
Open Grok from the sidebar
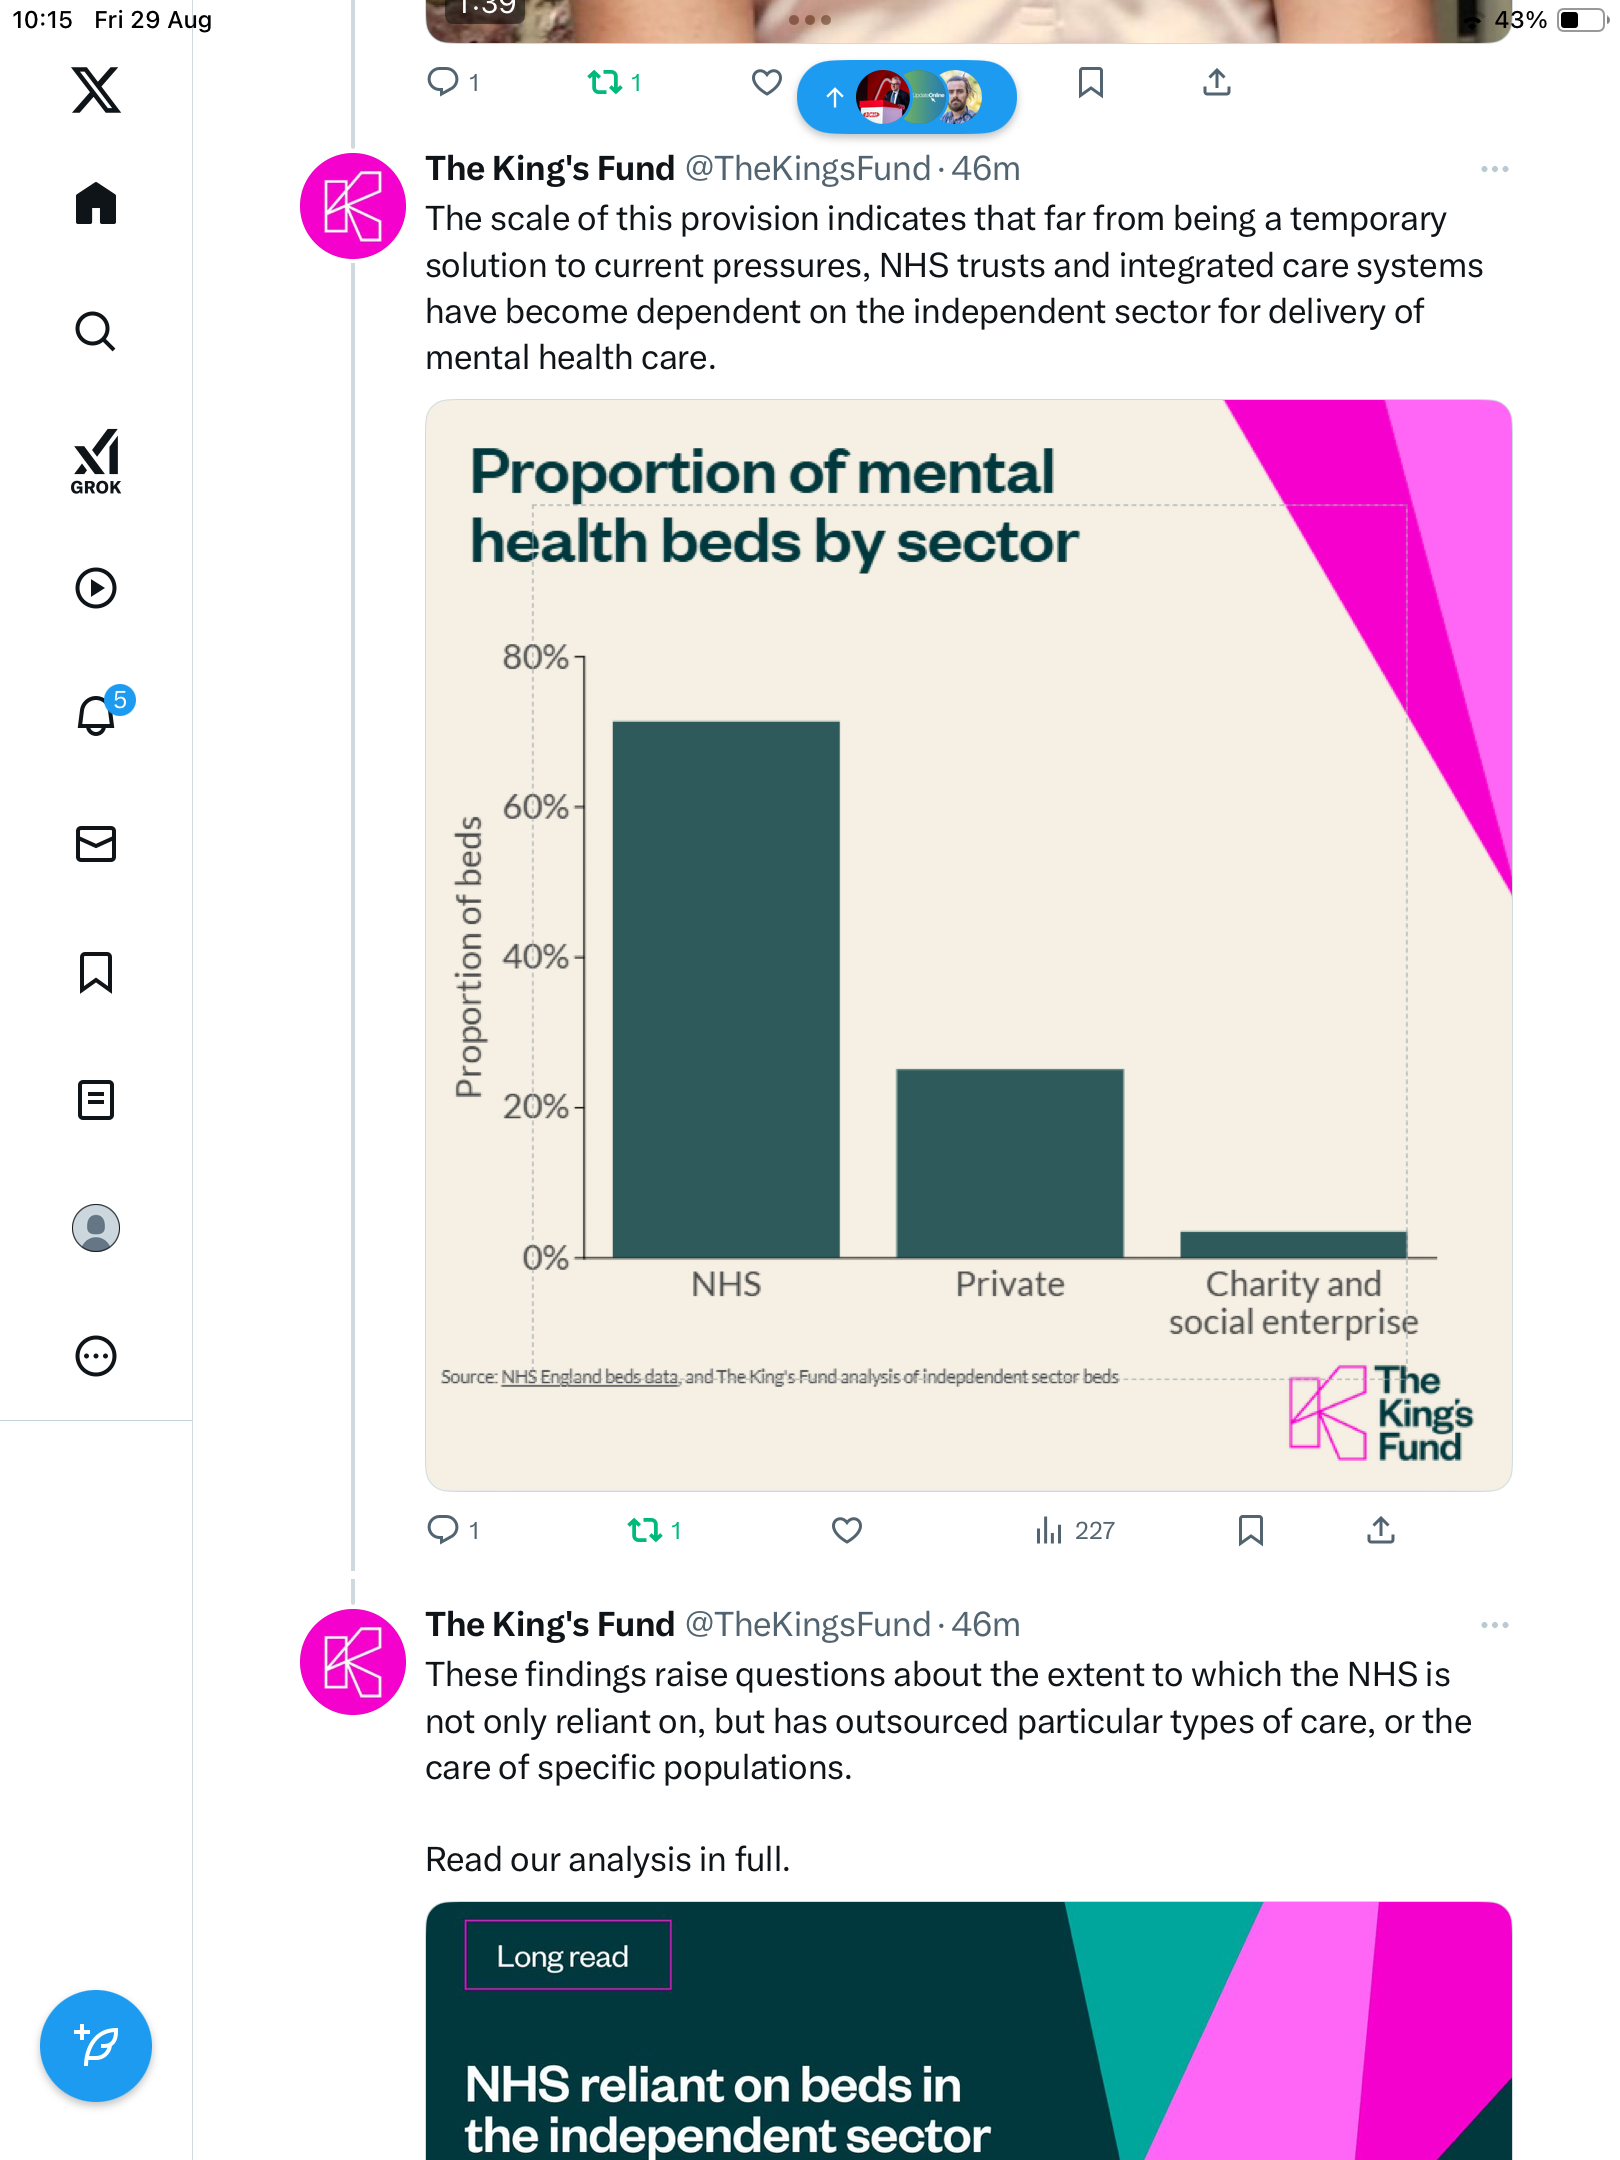(x=96, y=461)
